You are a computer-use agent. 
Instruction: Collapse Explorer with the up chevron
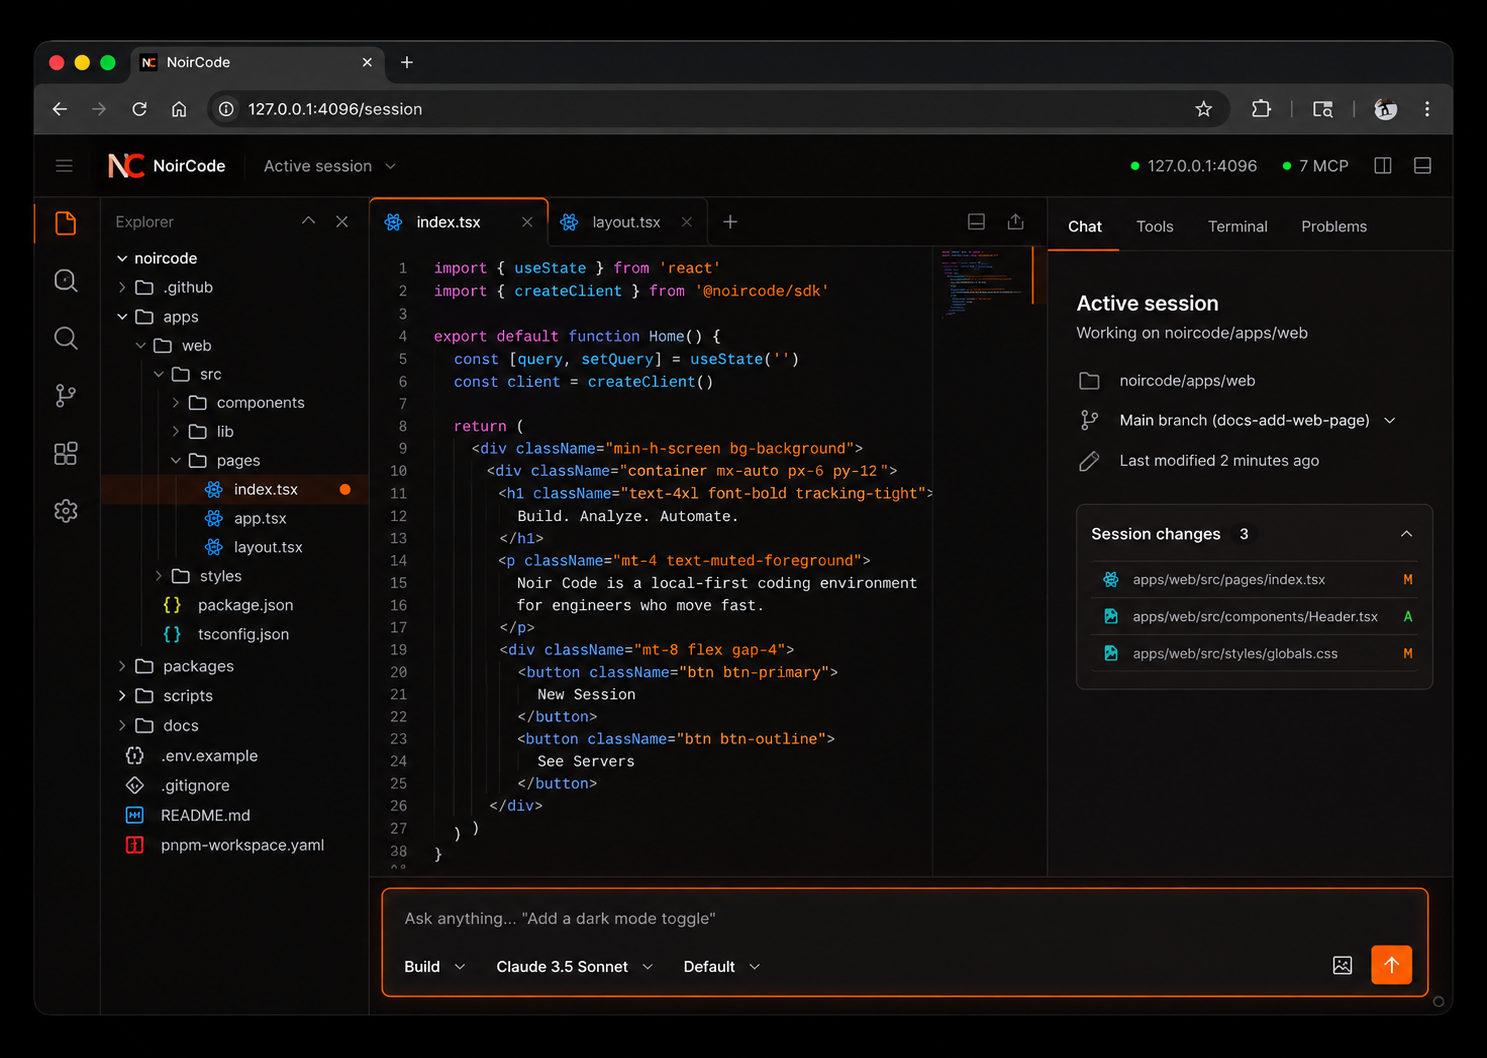click(309, 221)
